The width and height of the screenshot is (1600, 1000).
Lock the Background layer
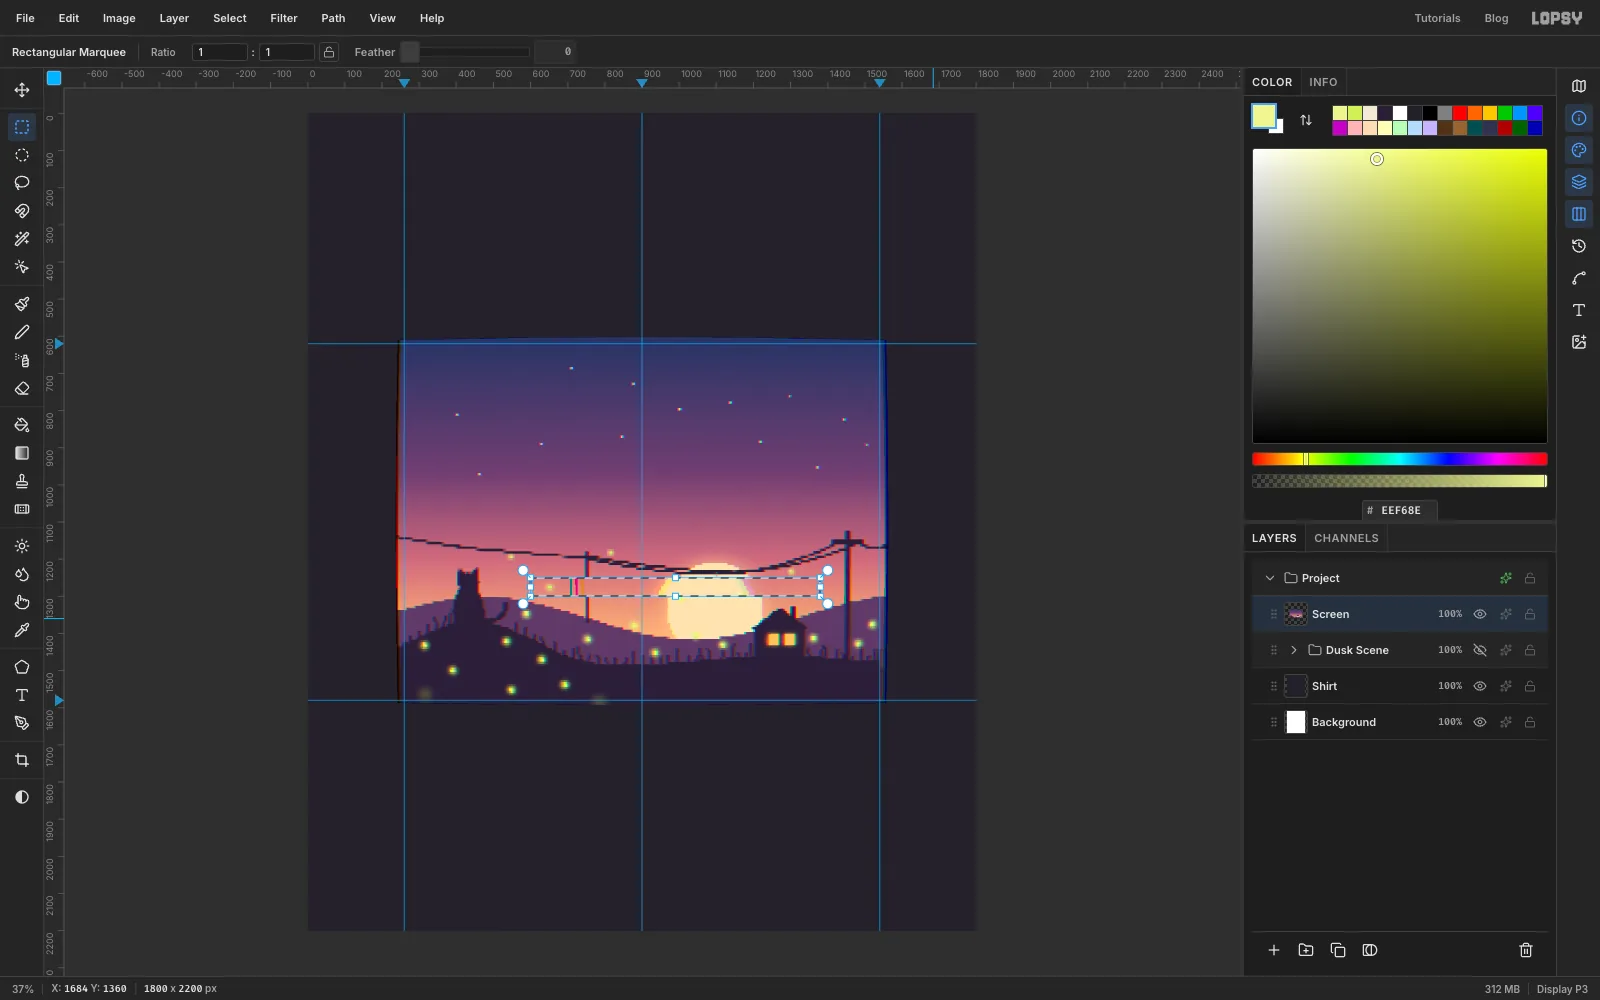point(1530,722)
